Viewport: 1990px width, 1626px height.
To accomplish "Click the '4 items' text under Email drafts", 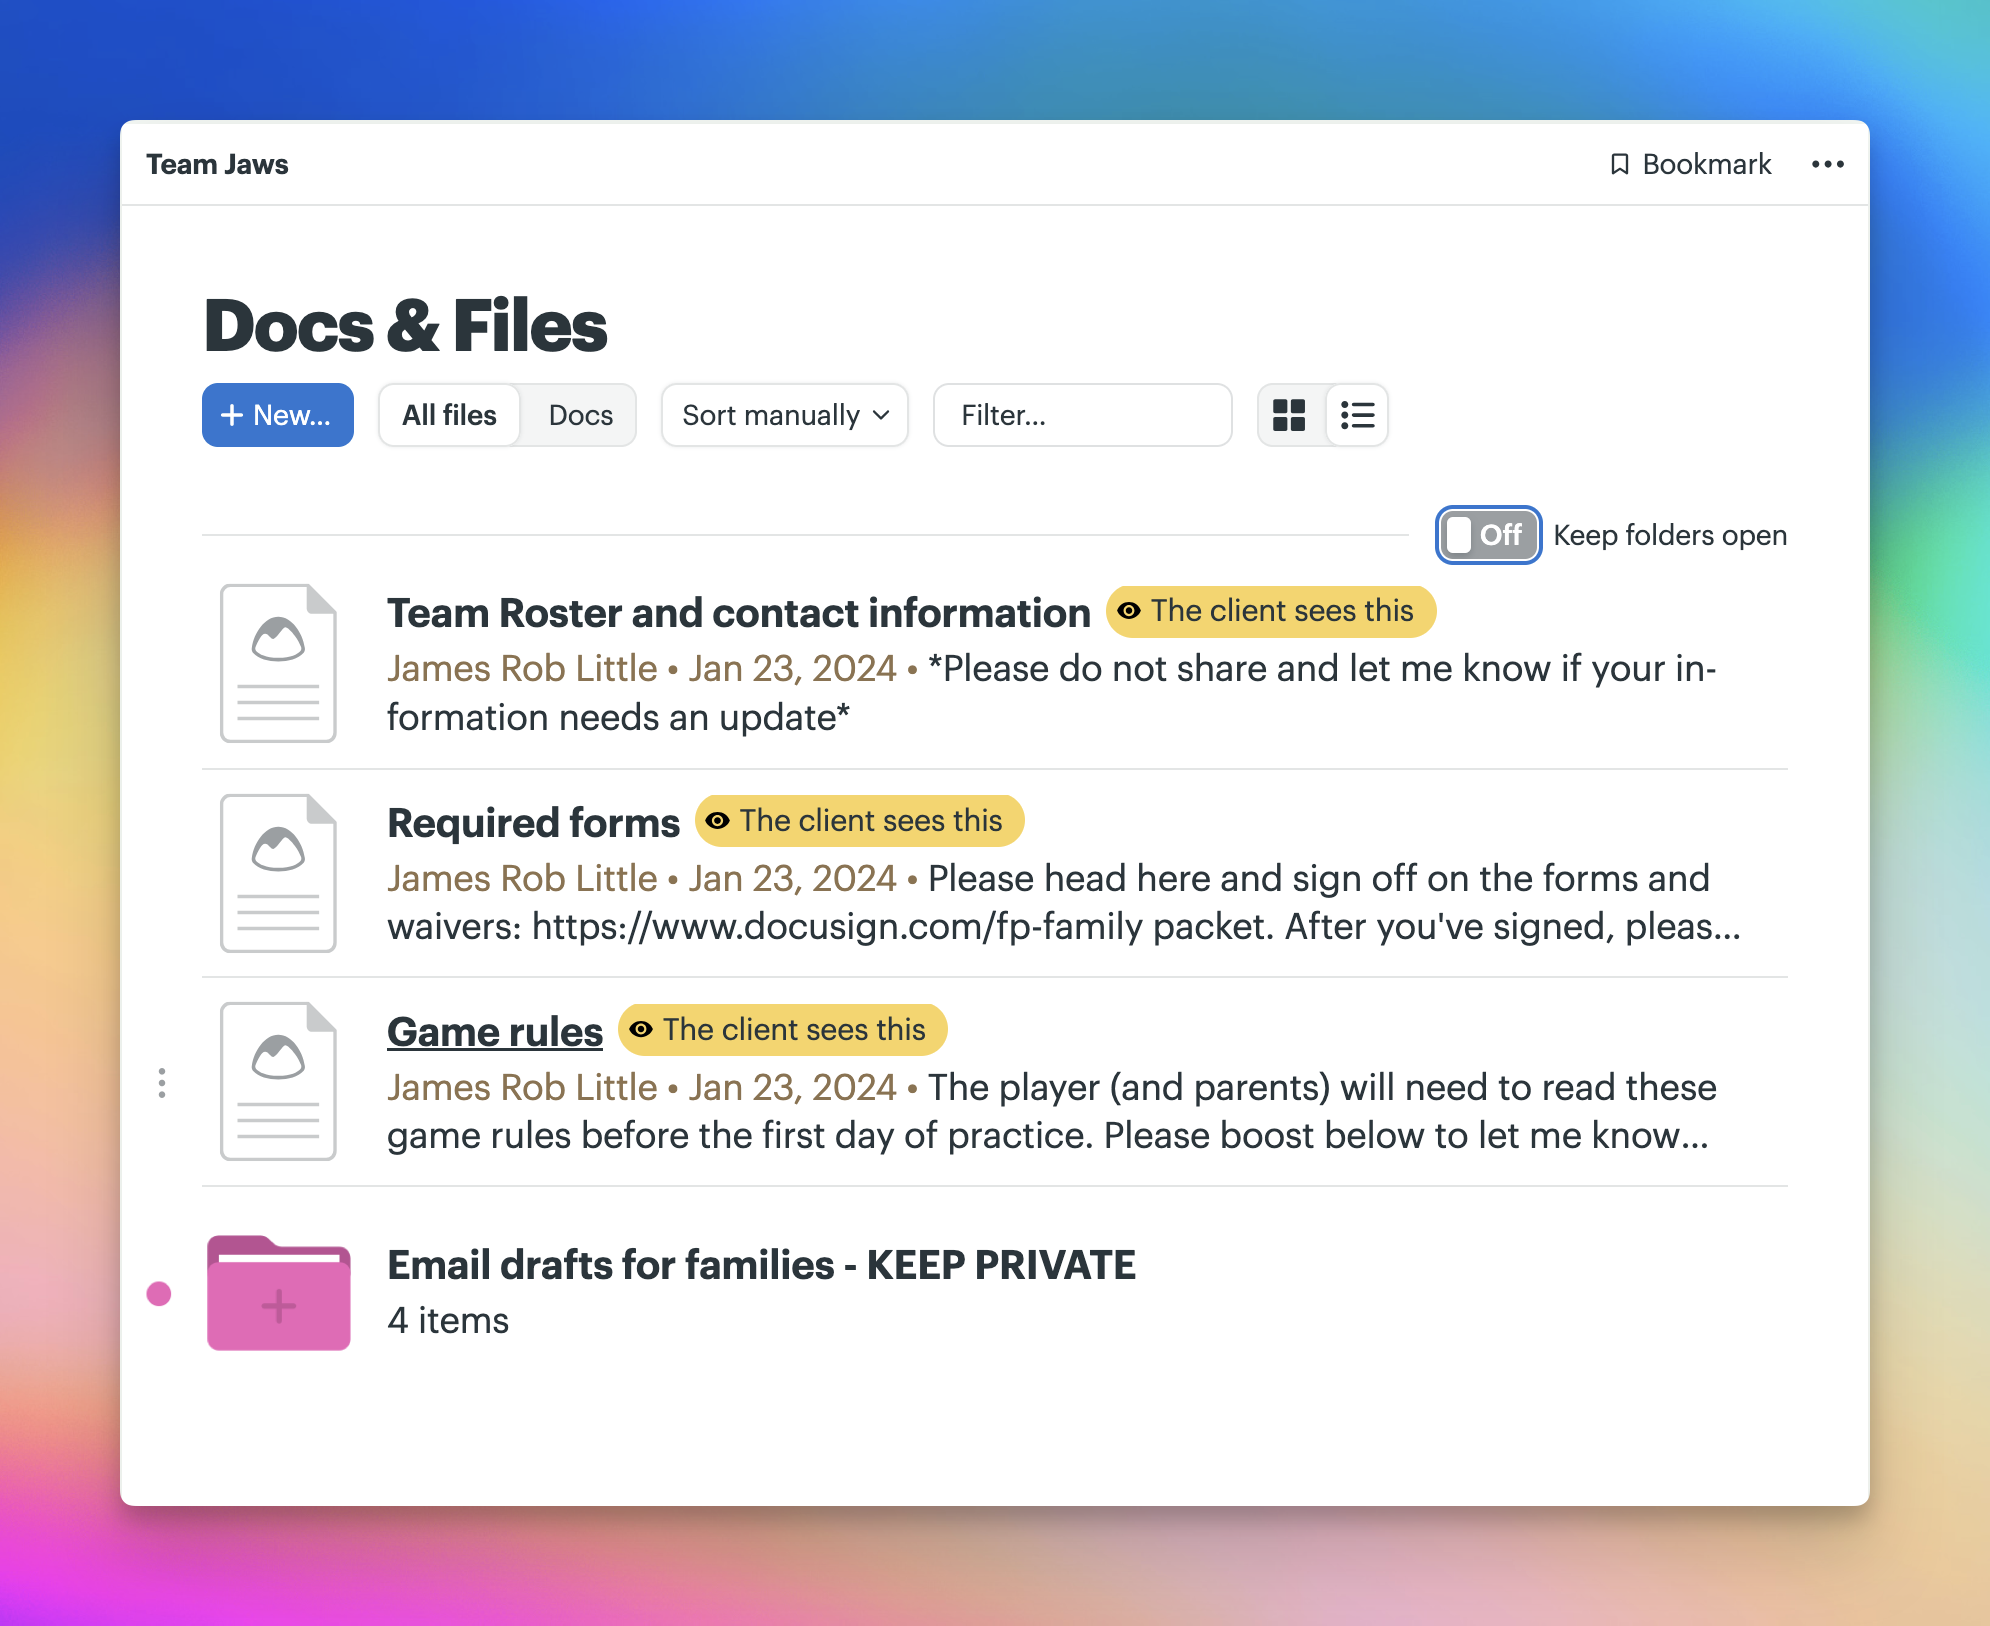I will tap(448, 1321).
